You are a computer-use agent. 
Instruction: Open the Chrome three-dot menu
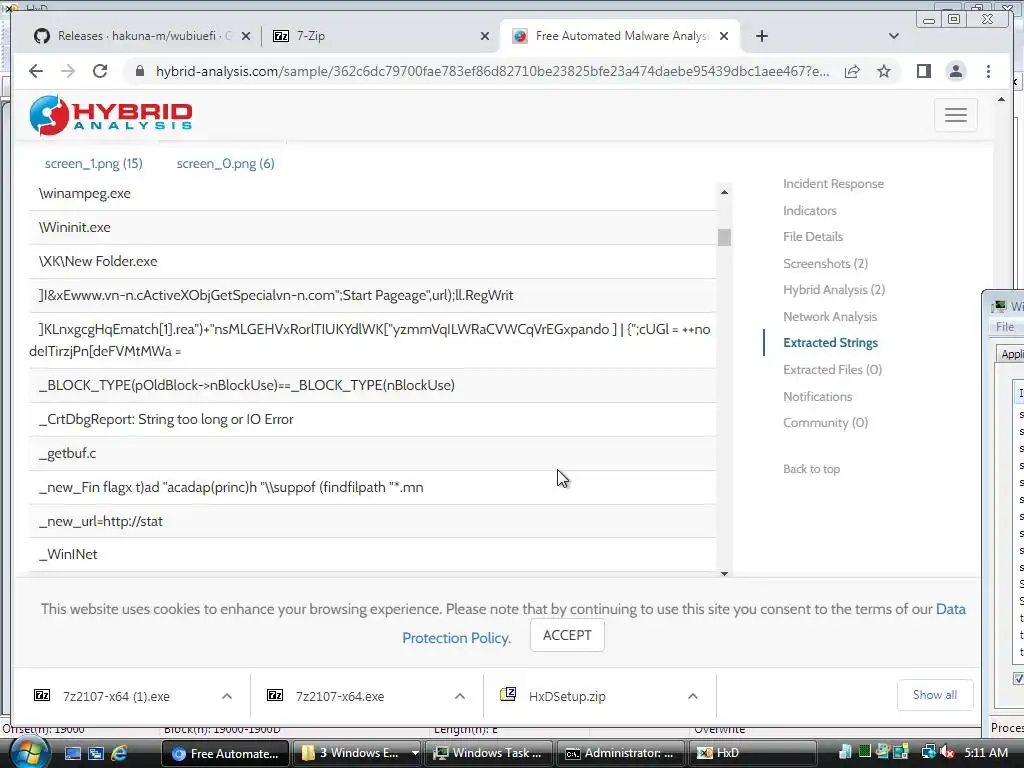coord(988,71)
